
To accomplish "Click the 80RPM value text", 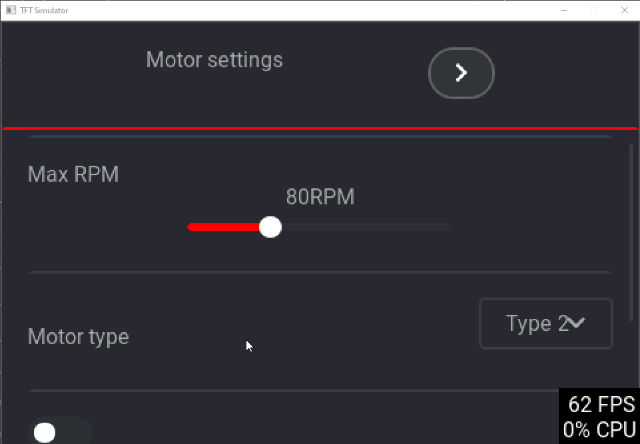I will [x=320, y=197].
